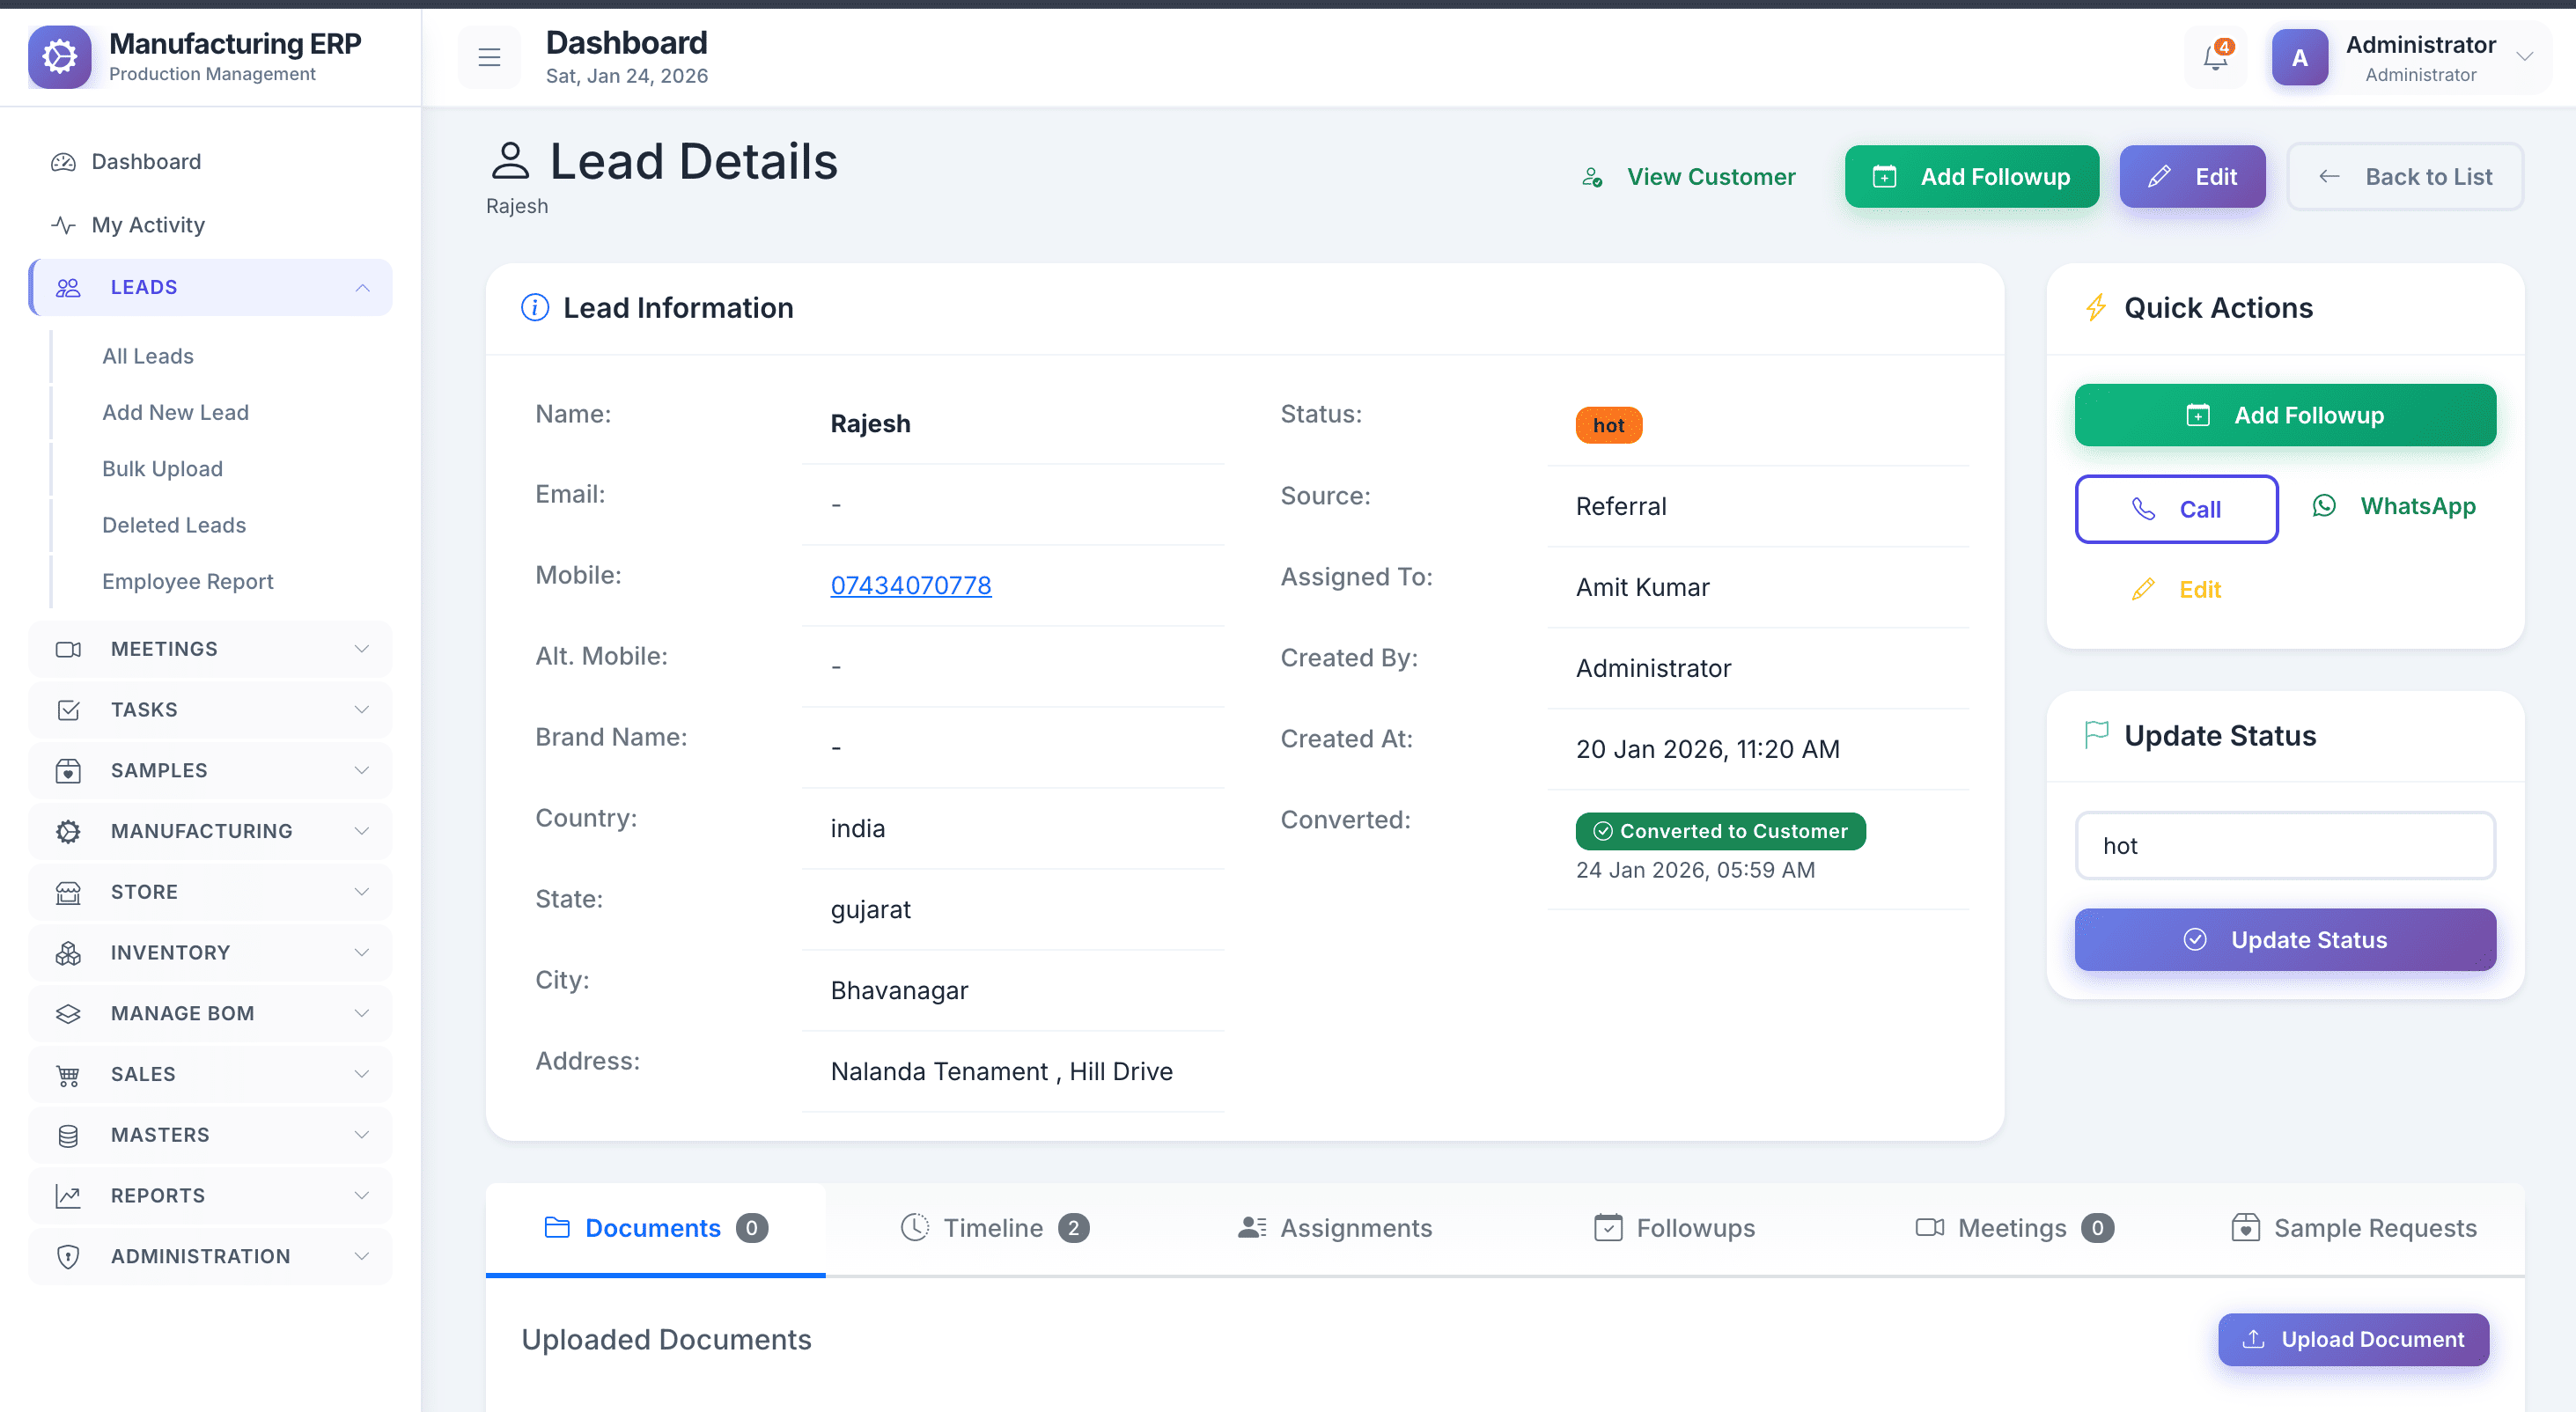The height and width of the screenshot is (1412, 2576).
Task: Open the status dropdown showing hot
Action: [x=2284, y=846]
